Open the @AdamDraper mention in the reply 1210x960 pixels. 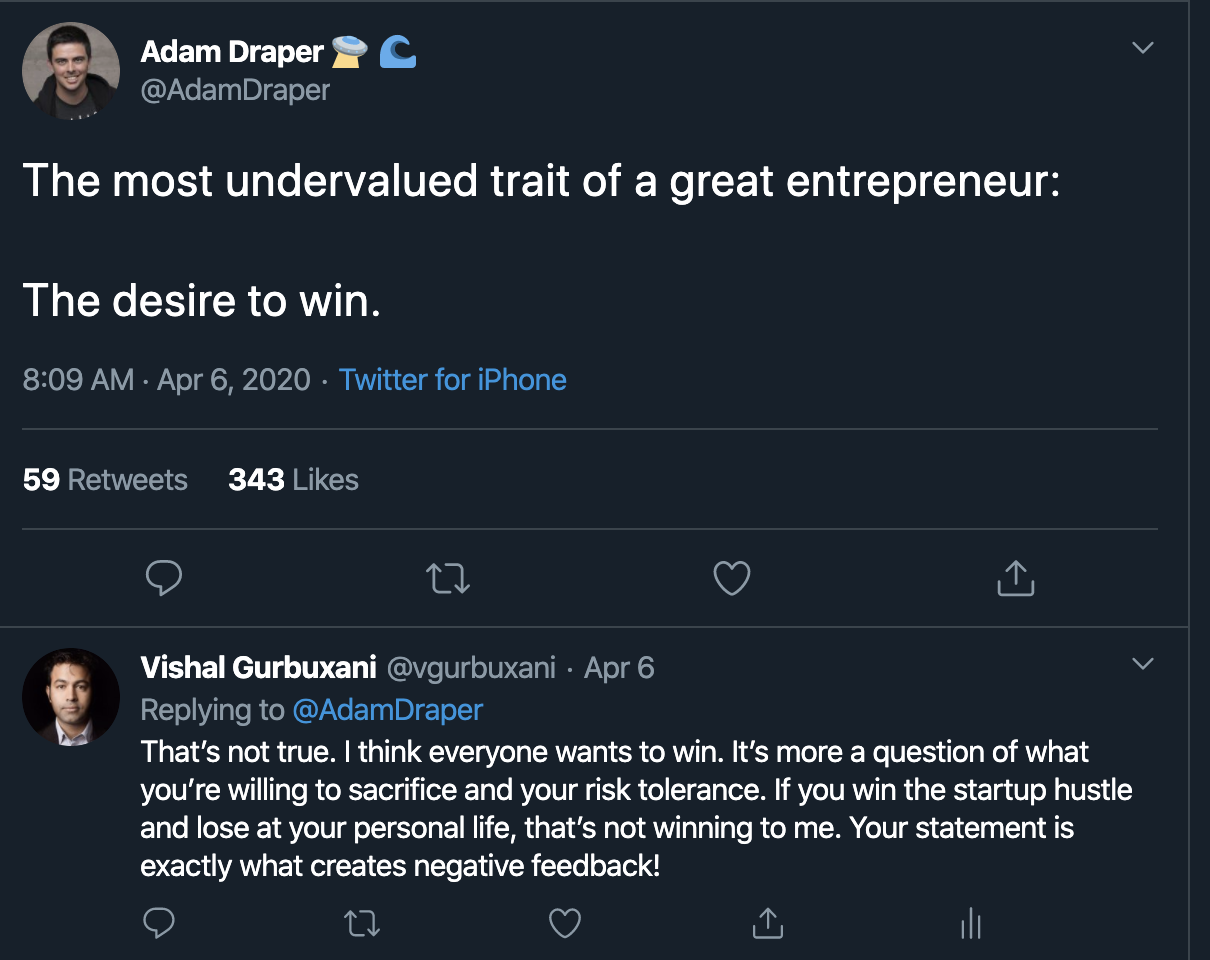387,710
